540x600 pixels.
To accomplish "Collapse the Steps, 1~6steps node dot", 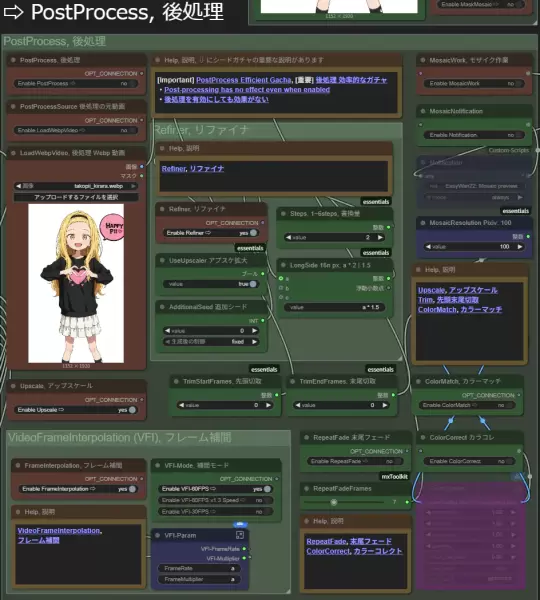I will pos(283,214).
